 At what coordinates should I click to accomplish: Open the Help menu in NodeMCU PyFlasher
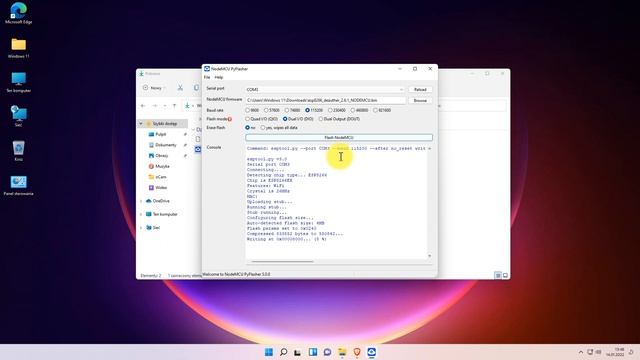(x=219, y=77)
